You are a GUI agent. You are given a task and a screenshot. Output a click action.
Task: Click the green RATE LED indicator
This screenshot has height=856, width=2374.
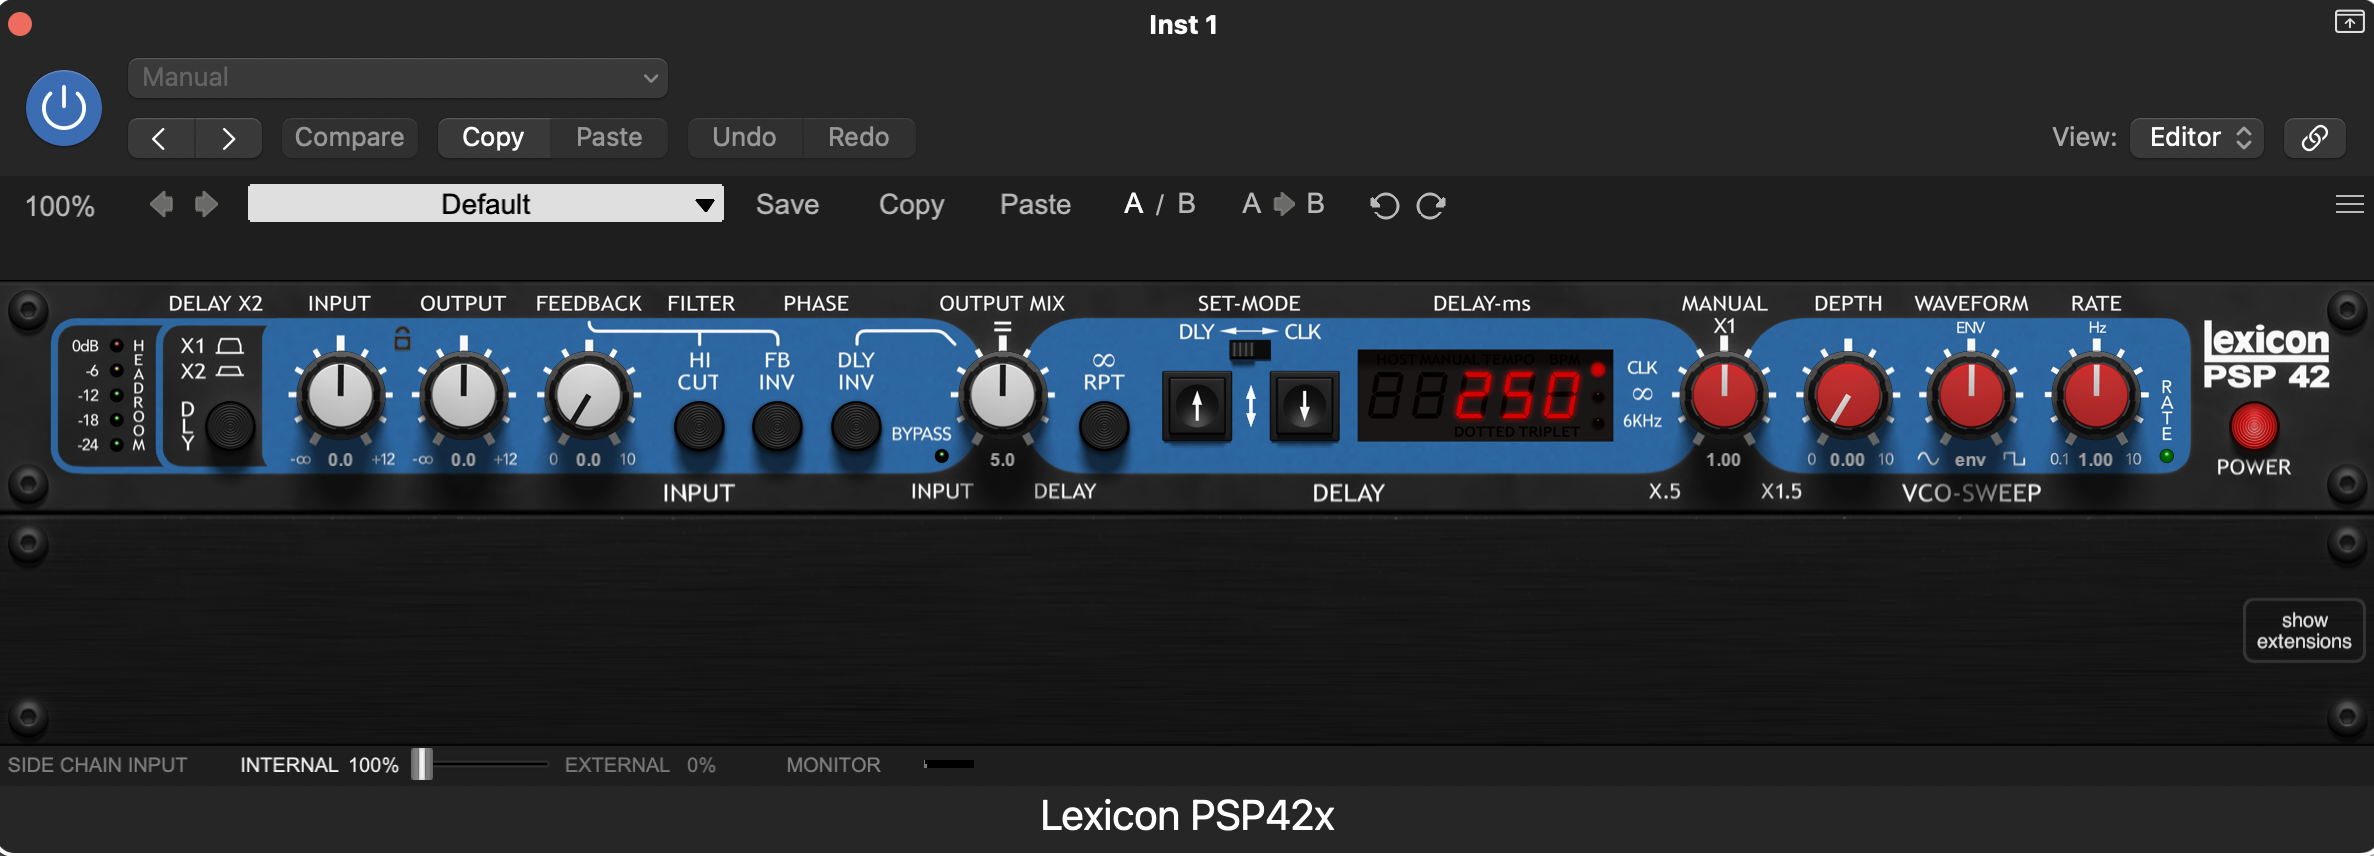coord(2167,456)
